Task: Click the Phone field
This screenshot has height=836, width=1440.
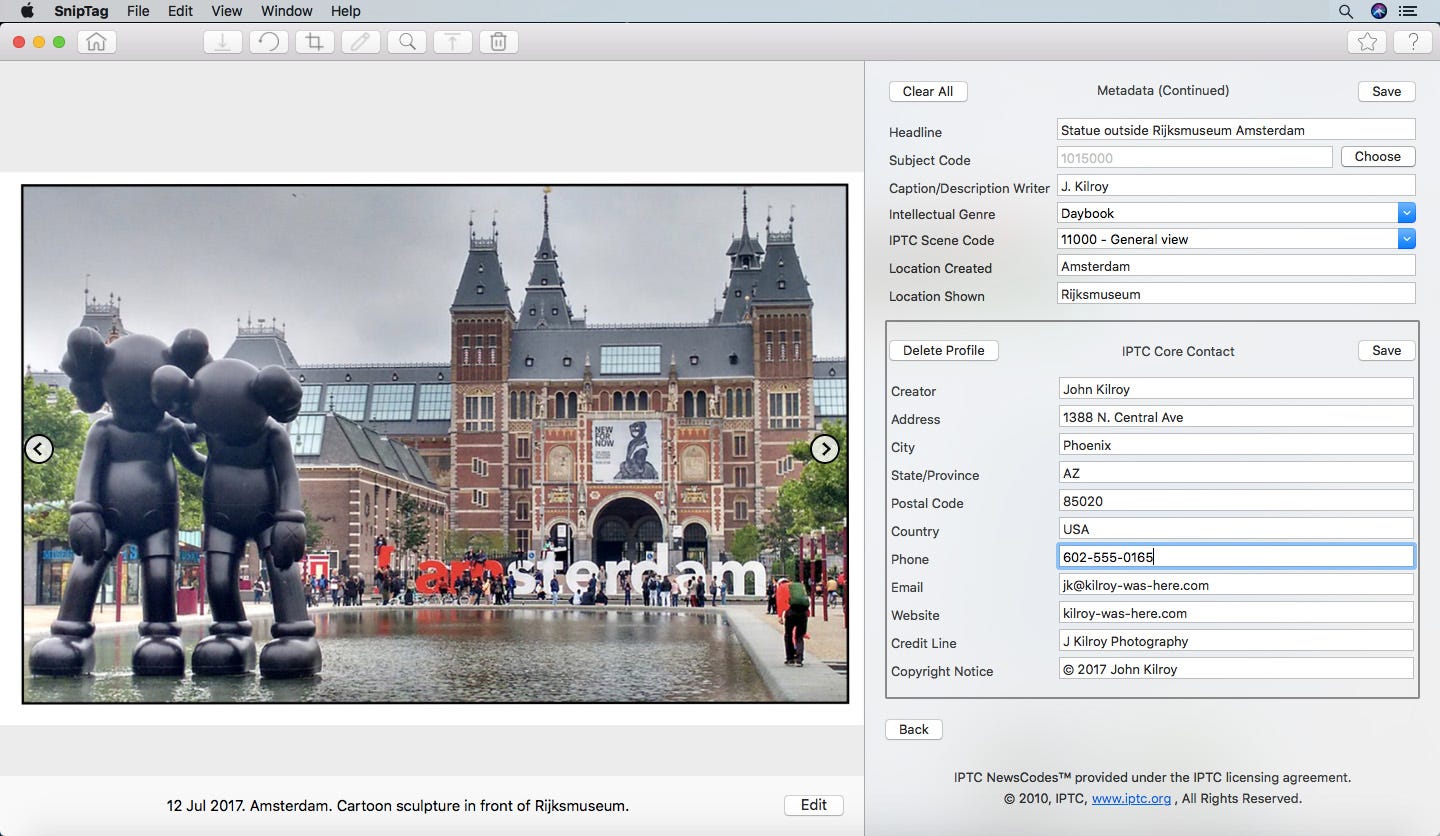Action: coord(1236,556)
